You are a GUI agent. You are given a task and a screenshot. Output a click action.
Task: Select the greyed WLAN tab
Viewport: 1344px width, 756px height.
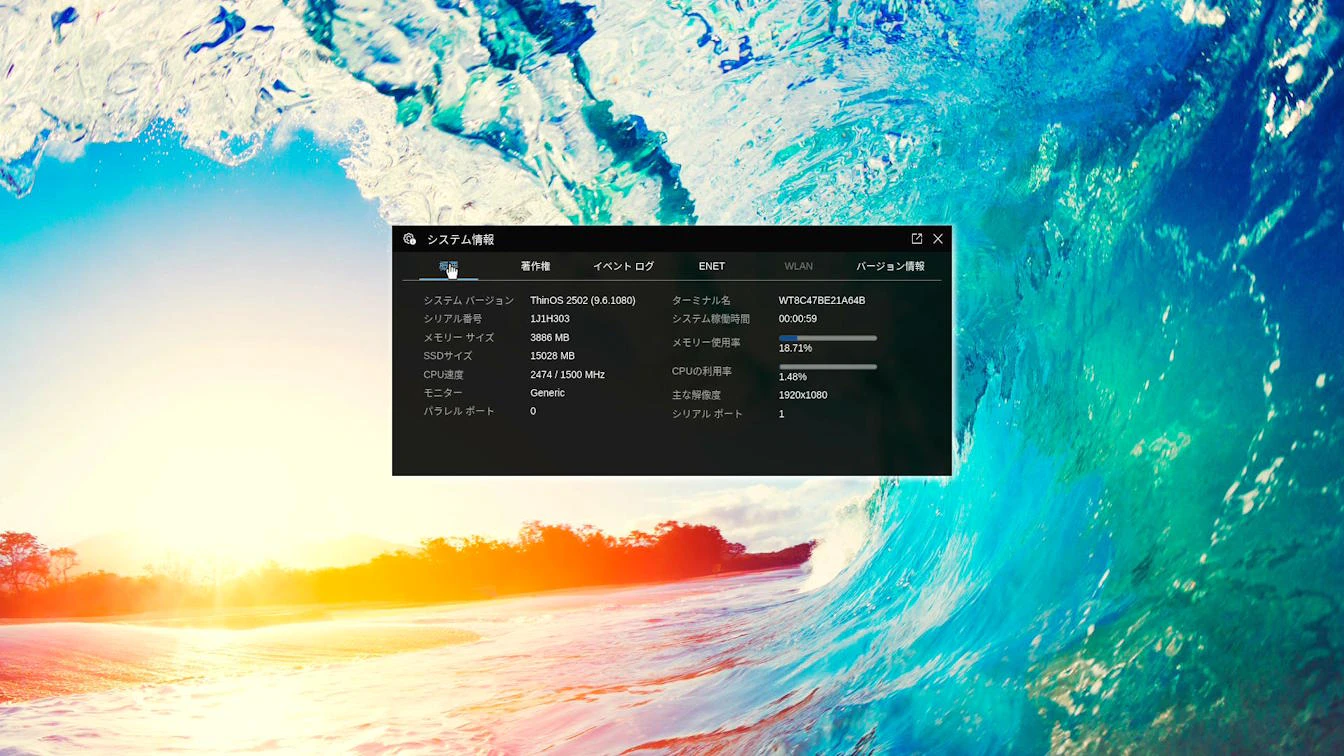pos(798,266)
